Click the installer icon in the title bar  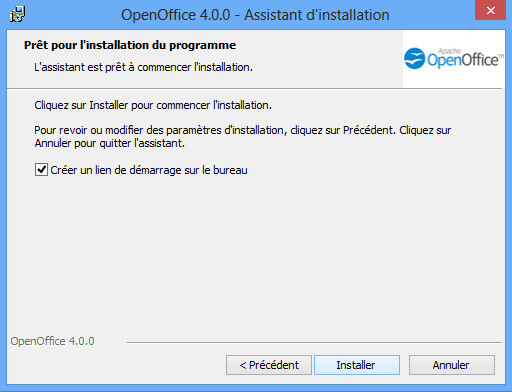[17, 14]
